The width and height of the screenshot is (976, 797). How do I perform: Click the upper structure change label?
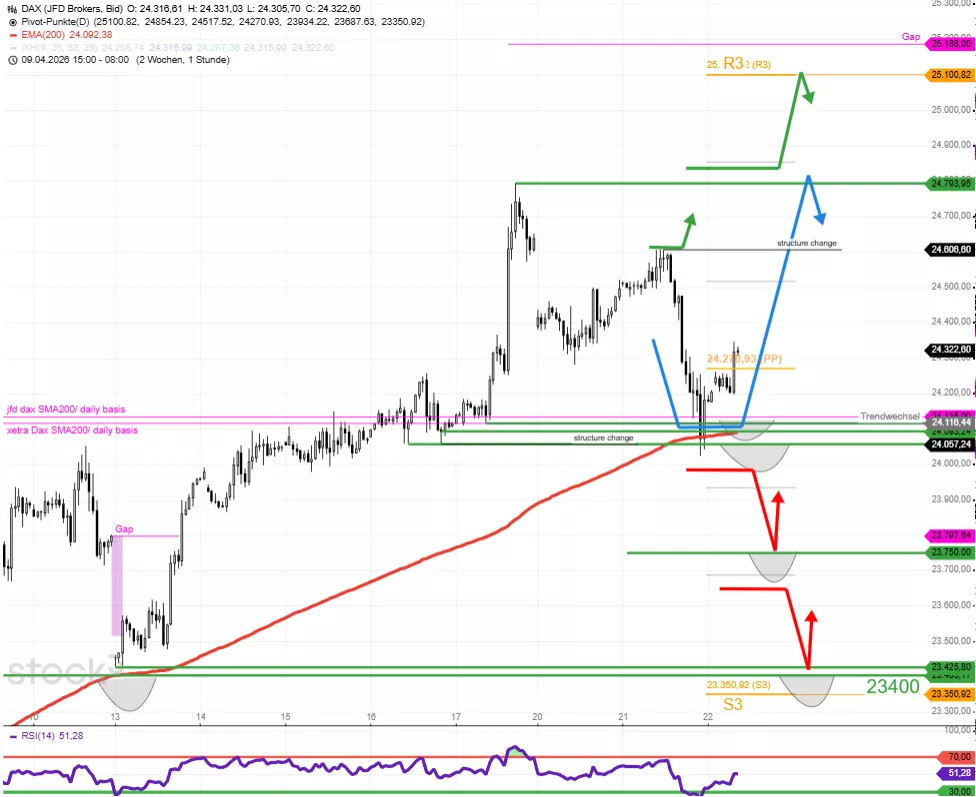807,243
